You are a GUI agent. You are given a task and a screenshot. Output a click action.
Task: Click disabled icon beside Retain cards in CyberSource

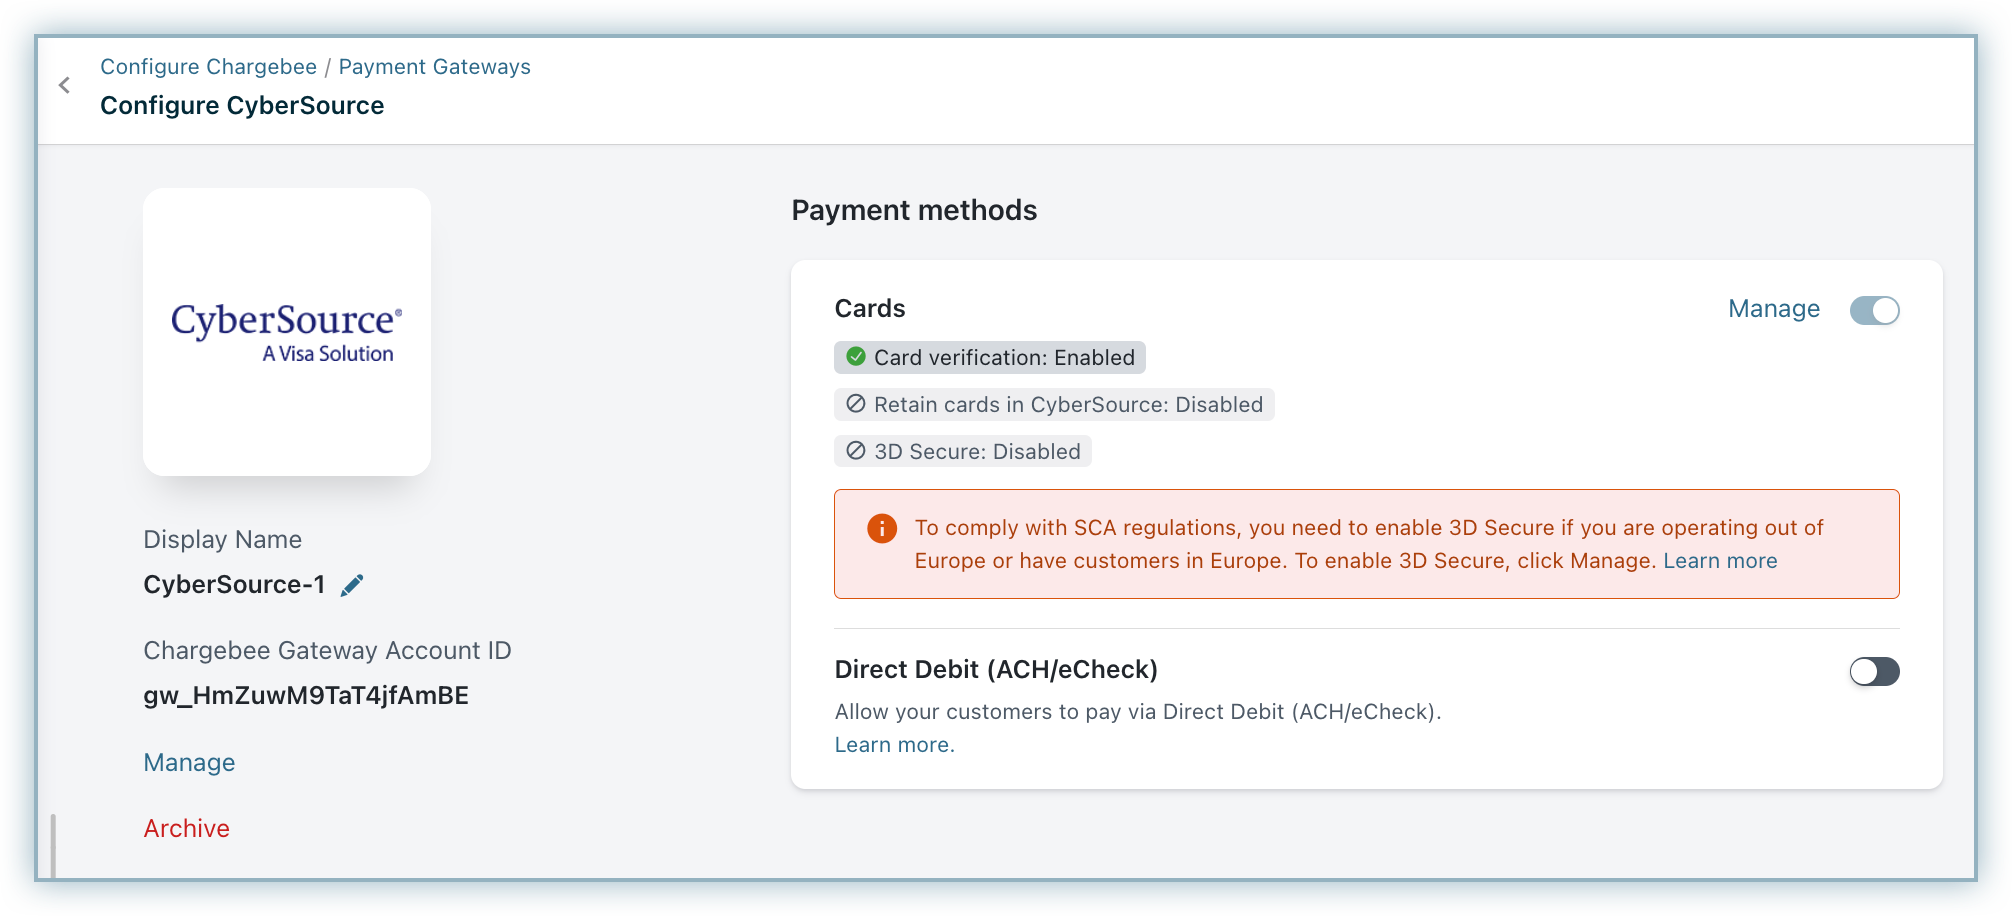tap(856, 404)
